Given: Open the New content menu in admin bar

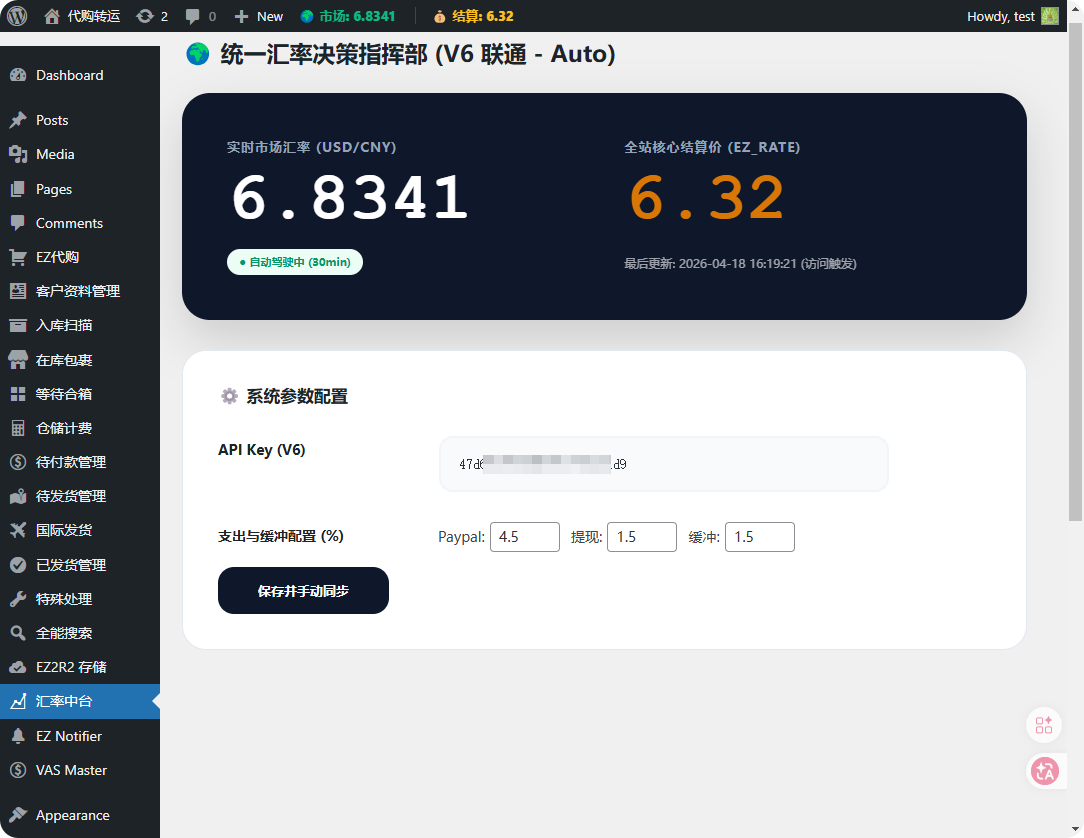Looking at the screenshot, I should point(259,16).
